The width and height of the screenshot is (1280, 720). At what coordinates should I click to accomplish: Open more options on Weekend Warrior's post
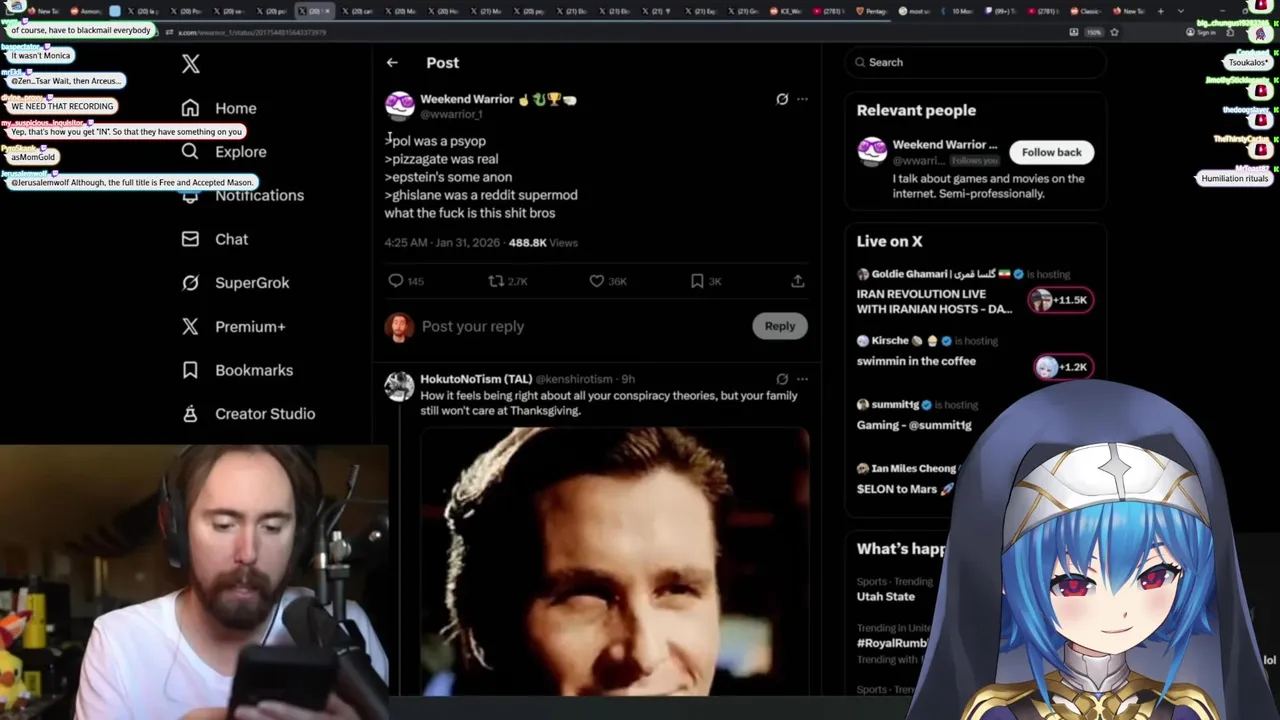coord(802,99)
